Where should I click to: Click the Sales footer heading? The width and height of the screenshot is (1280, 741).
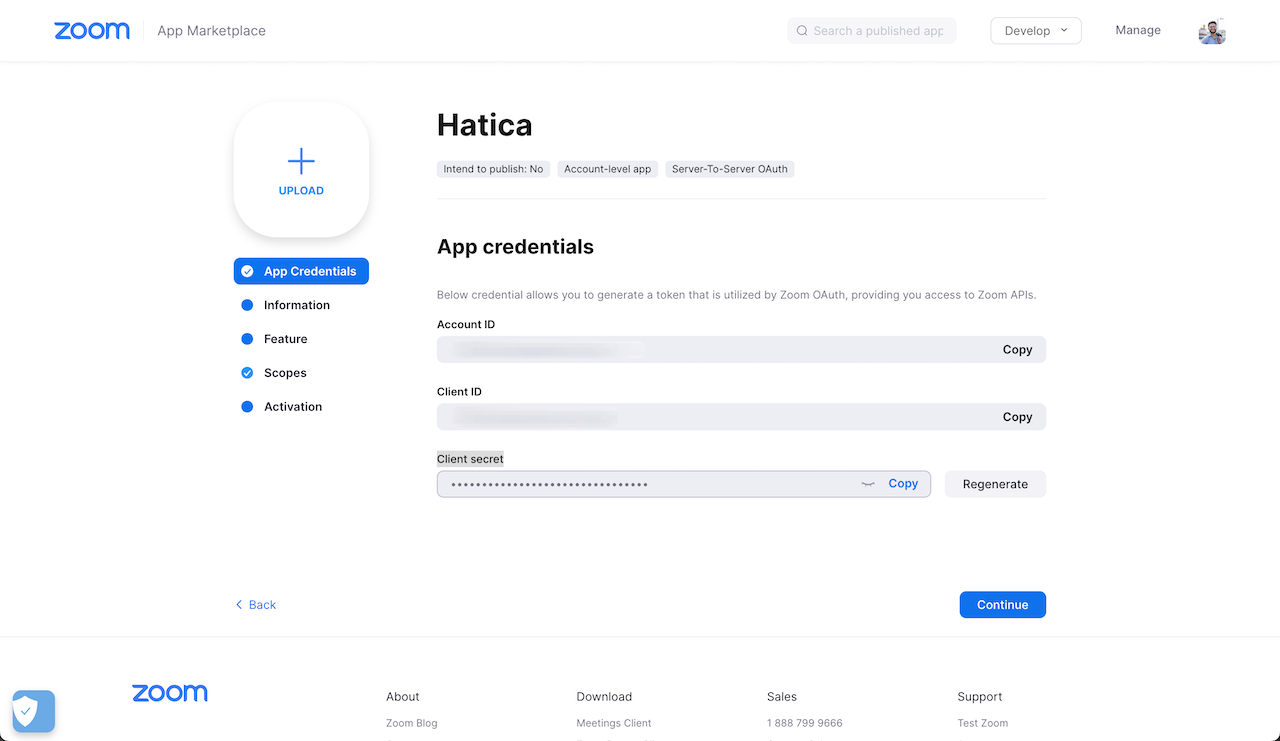(x=782, y=697)
